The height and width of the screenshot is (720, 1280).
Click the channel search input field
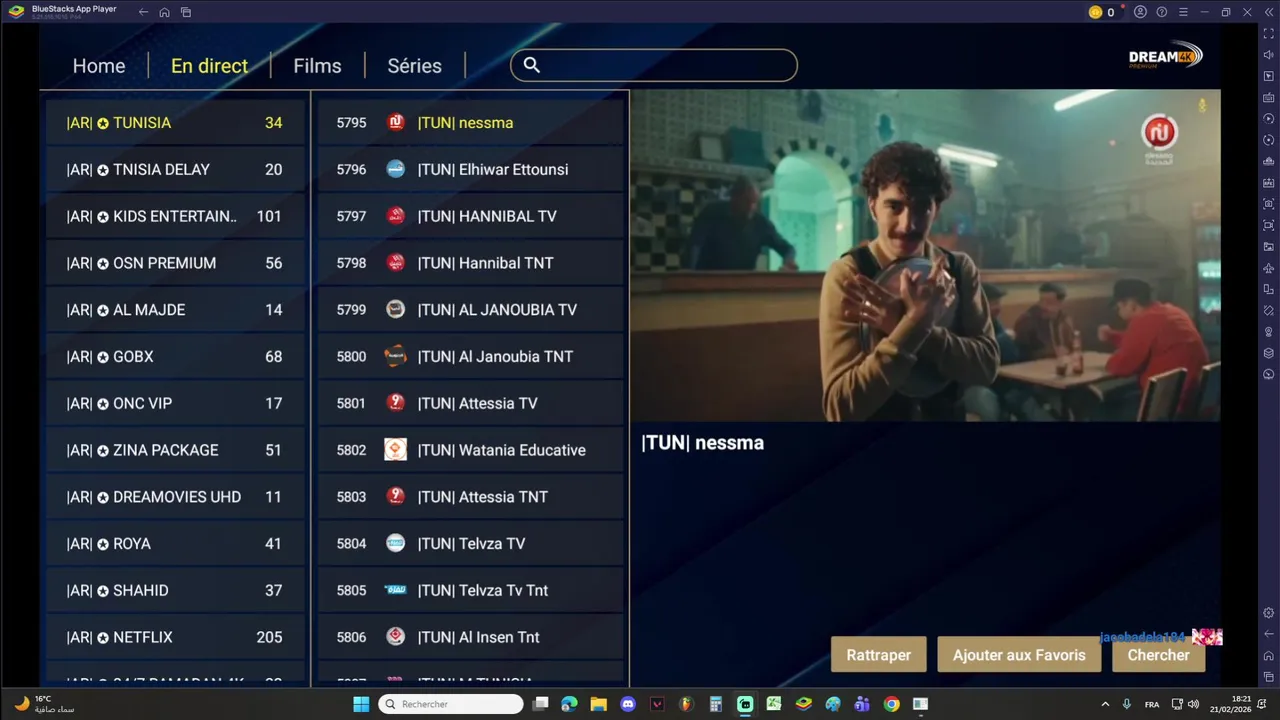tap(654, 65)
